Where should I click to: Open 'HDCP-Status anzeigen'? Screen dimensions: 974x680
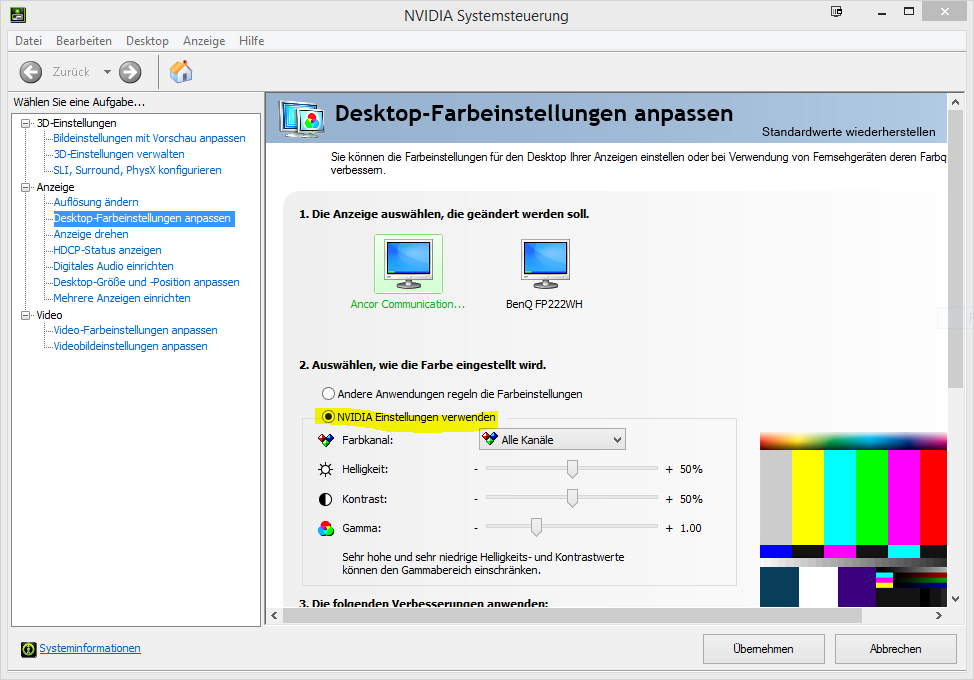point(107,250)
